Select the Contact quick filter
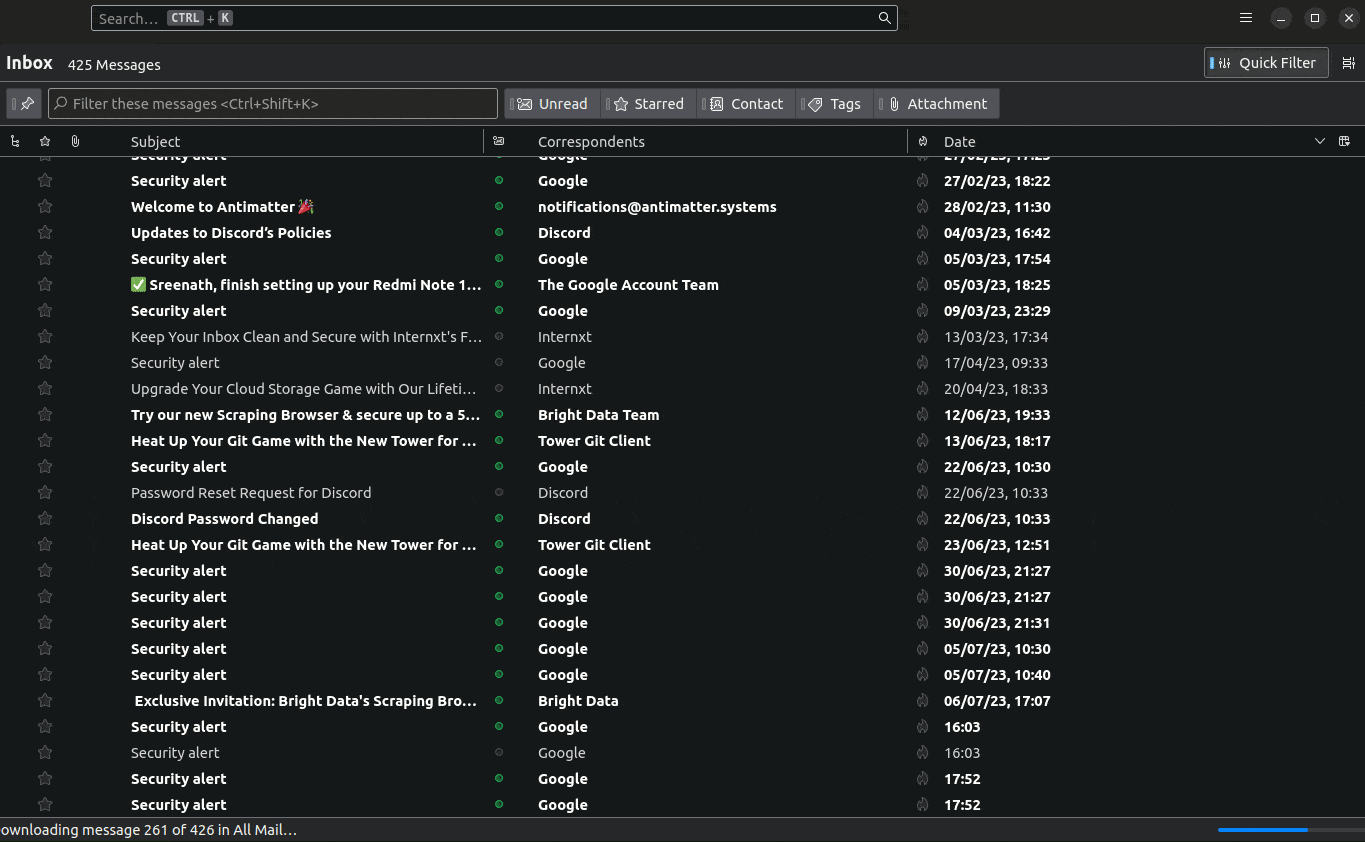 coord(744,103)
